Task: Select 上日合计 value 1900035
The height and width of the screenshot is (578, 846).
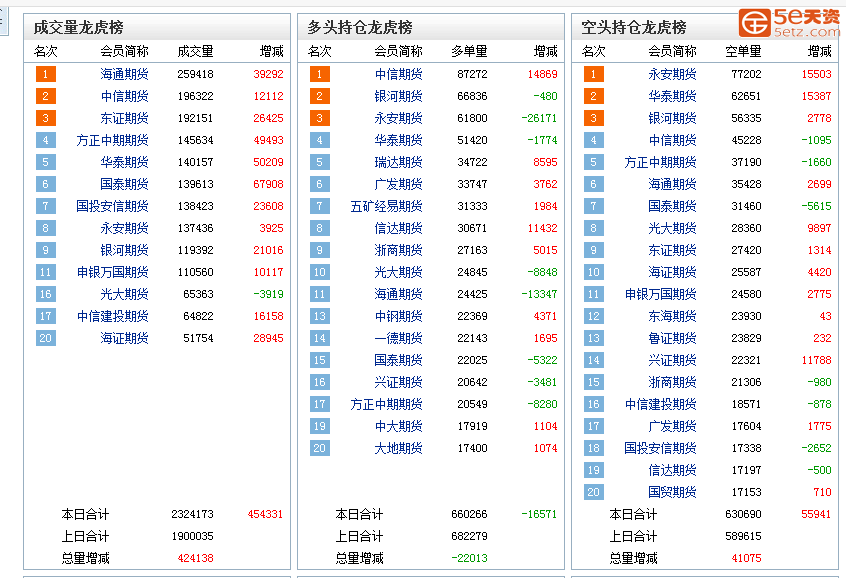Action: [x=193, y=536]
